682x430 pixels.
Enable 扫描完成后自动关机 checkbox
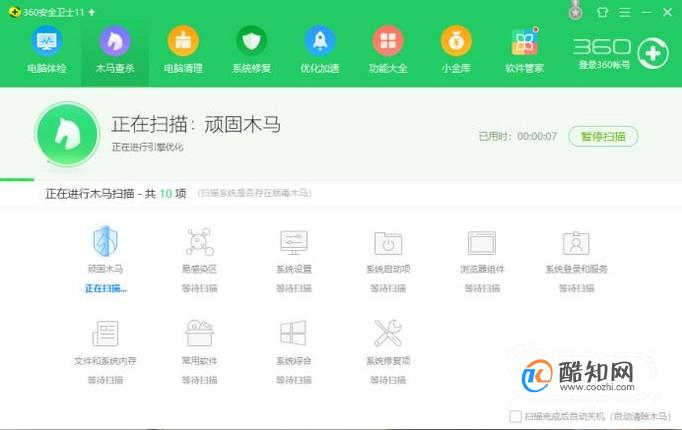(515, 416)
